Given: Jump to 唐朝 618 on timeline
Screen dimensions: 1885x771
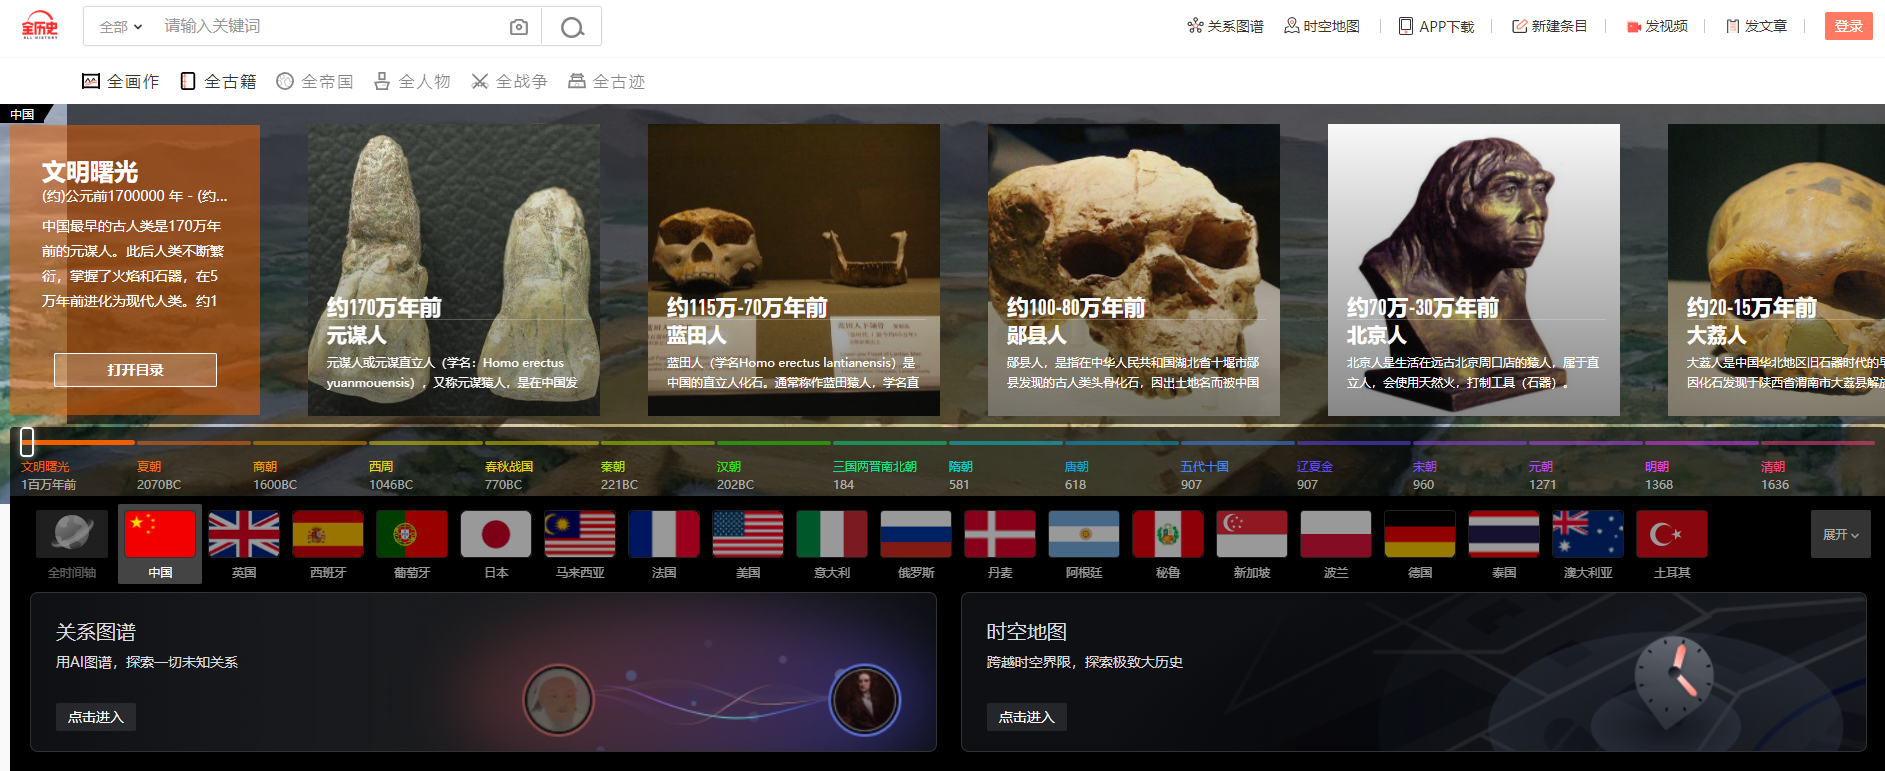Looking at the screenshot, I should (x=1077, y=475).
